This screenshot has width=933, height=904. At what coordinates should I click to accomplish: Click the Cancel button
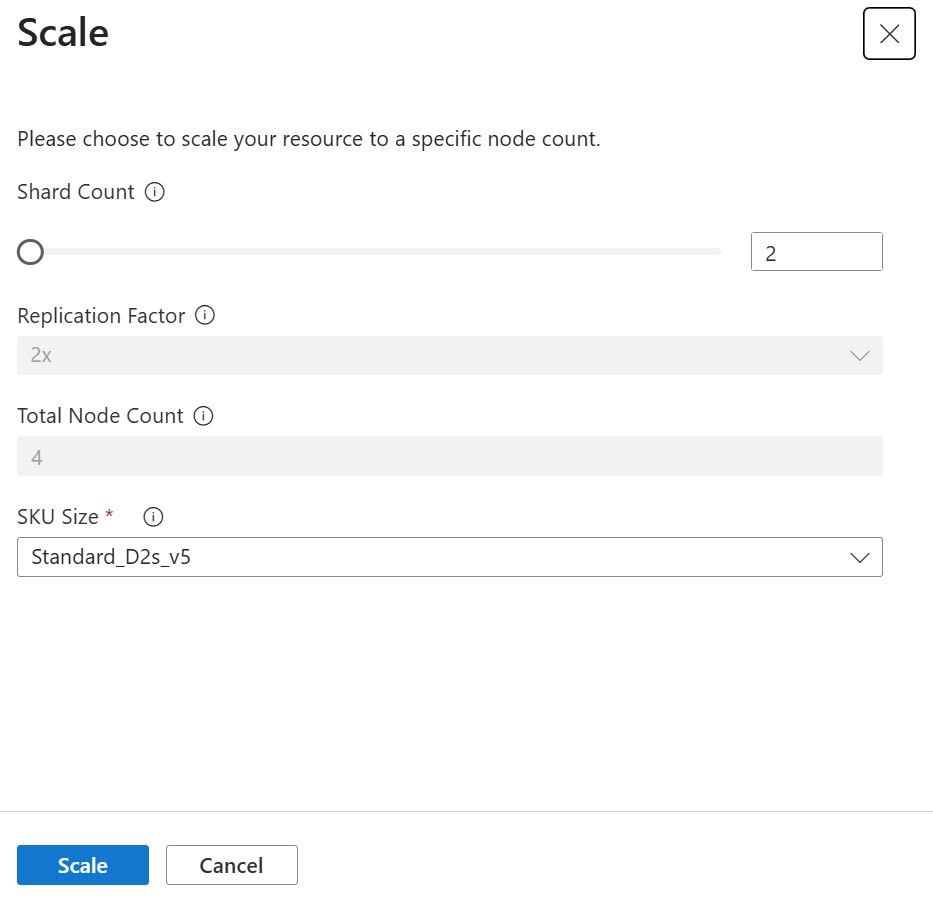tap(231, 864)
